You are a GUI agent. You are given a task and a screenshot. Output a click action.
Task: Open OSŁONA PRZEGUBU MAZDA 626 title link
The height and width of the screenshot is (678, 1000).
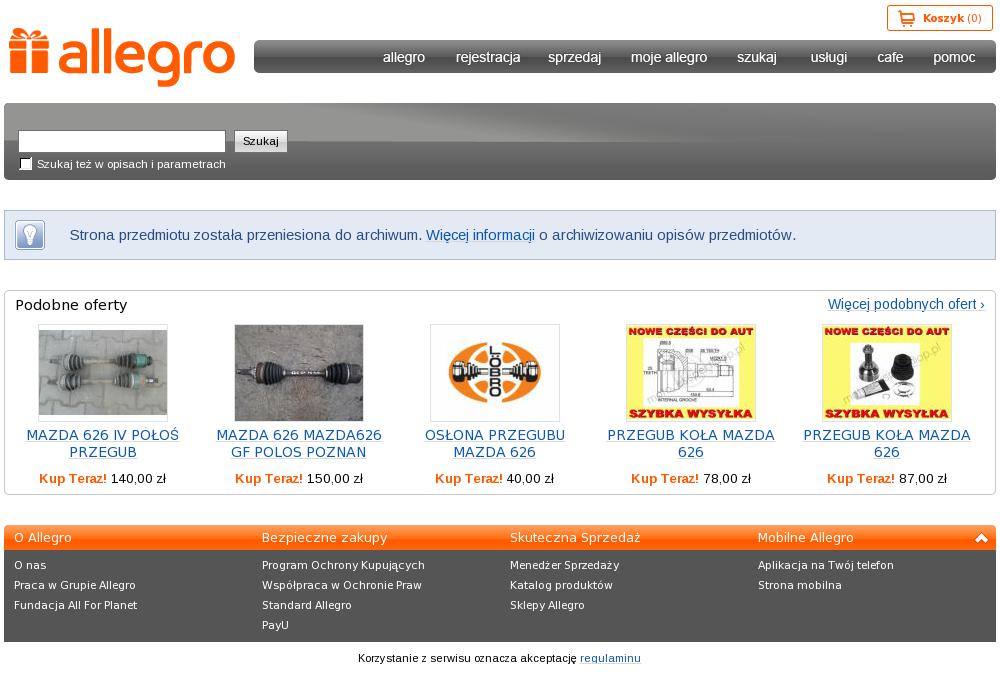click(x=495, y=443)
